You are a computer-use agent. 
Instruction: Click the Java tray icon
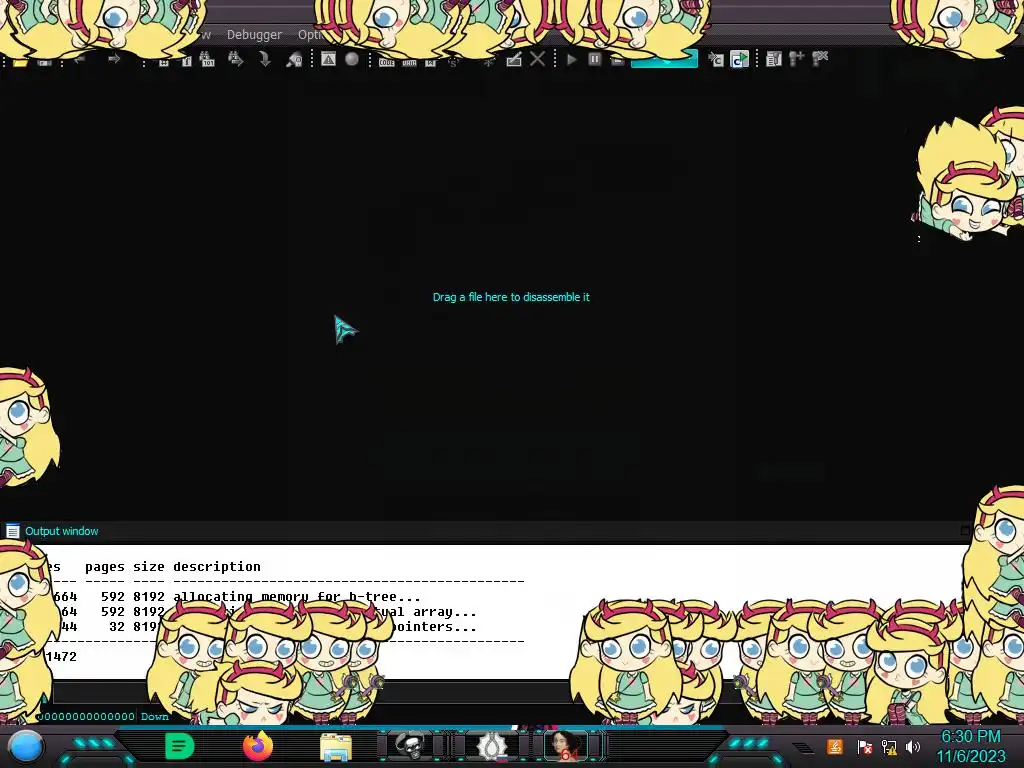834,746
